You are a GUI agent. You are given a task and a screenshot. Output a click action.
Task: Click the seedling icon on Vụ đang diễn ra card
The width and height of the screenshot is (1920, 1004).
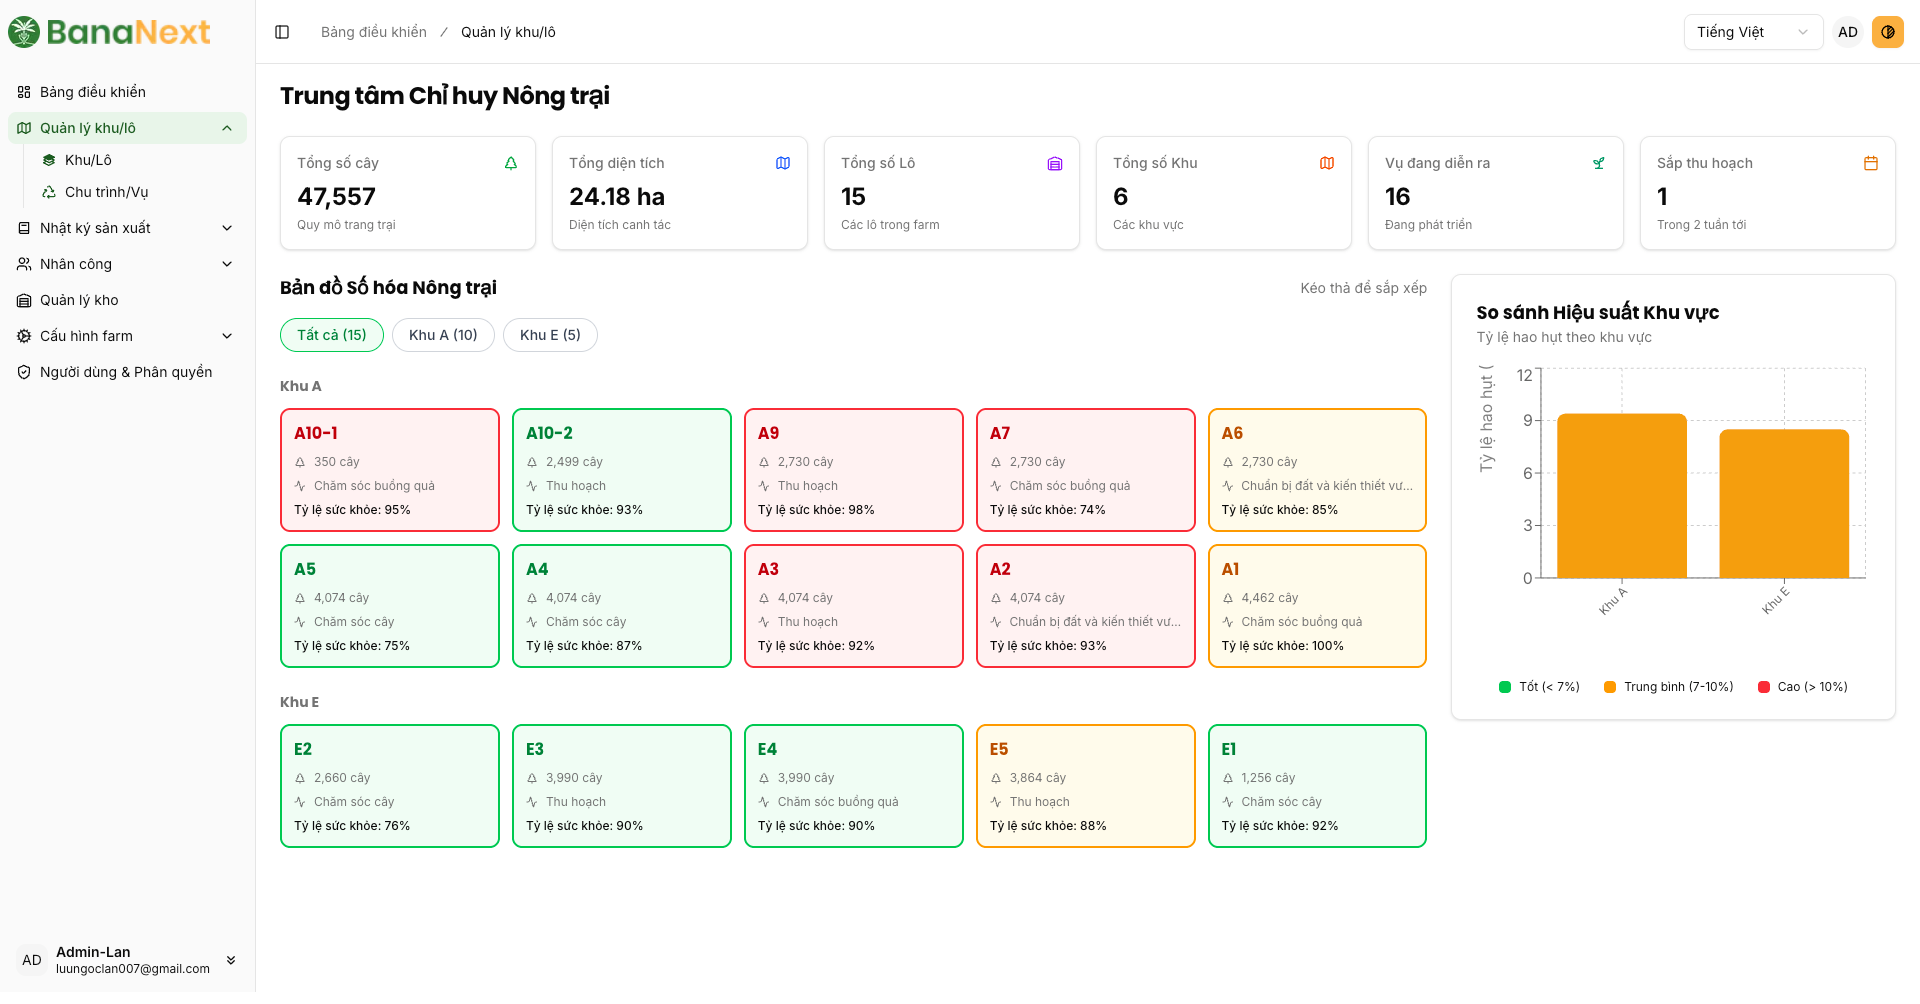[1599, 163]
